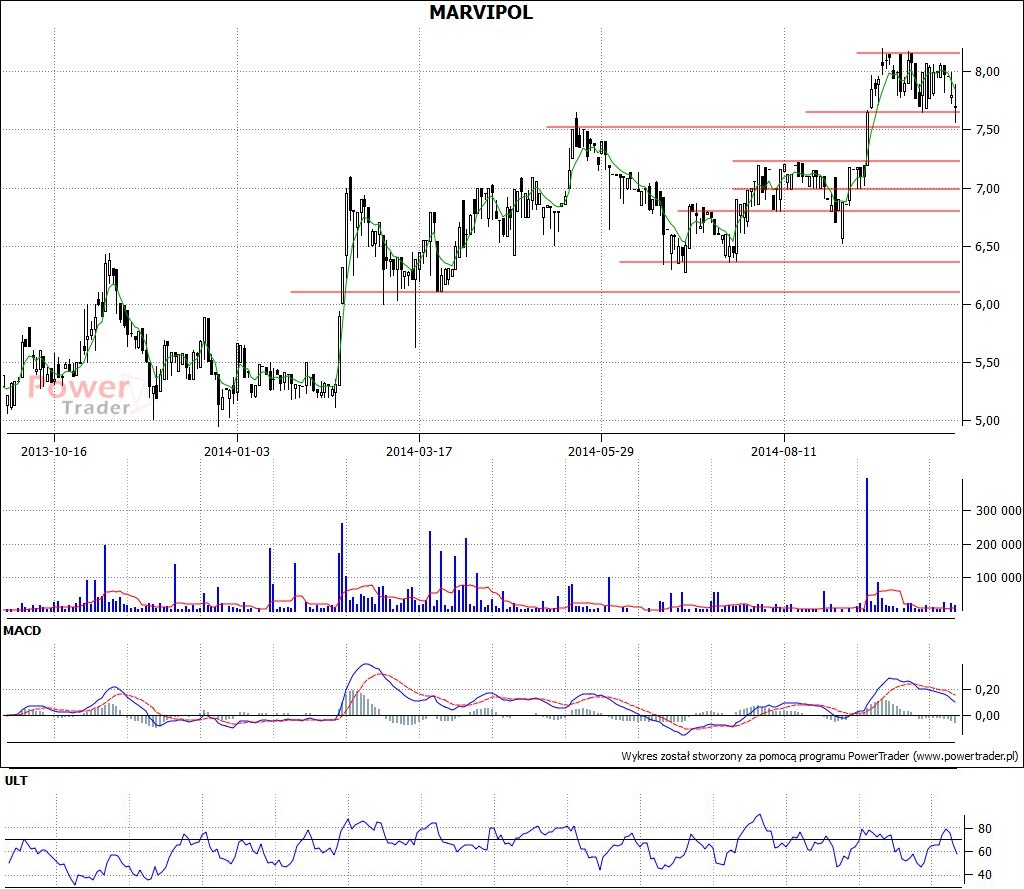Click the 2013-10-16 date label
Viewport: 1024px width, 889px height.
point(54,451)
